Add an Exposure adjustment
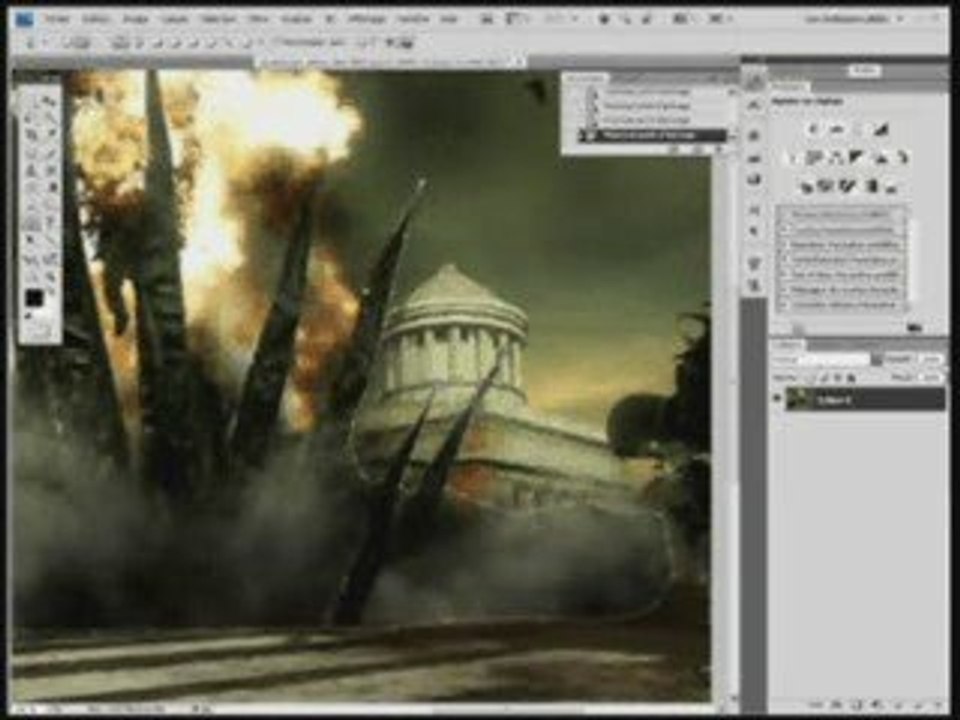 click(881, 129)
